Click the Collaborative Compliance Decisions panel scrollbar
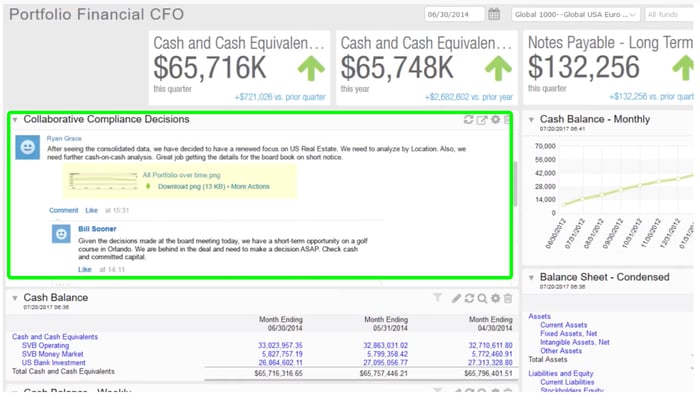Image resolution: width=700 pixels, height=397 pixels. pos(515,184)
